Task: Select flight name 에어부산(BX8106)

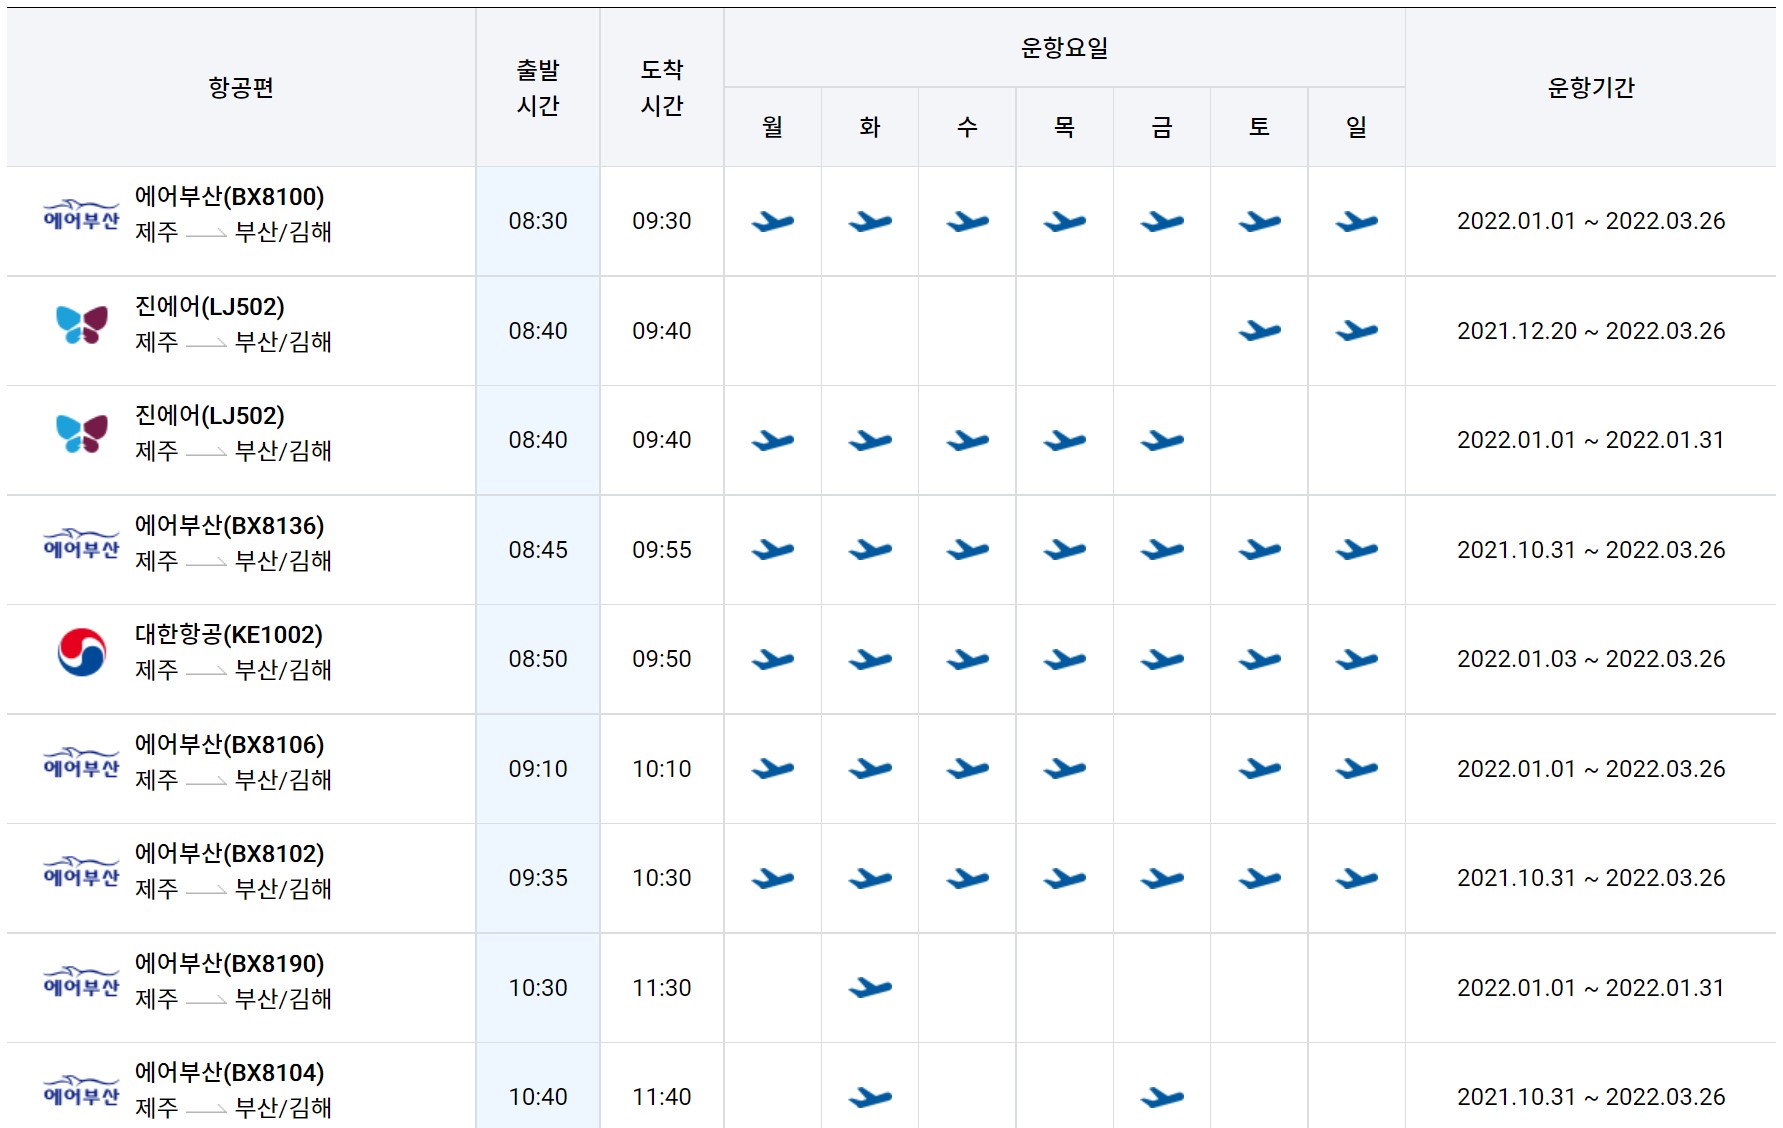Action: (x=230, y=745)
